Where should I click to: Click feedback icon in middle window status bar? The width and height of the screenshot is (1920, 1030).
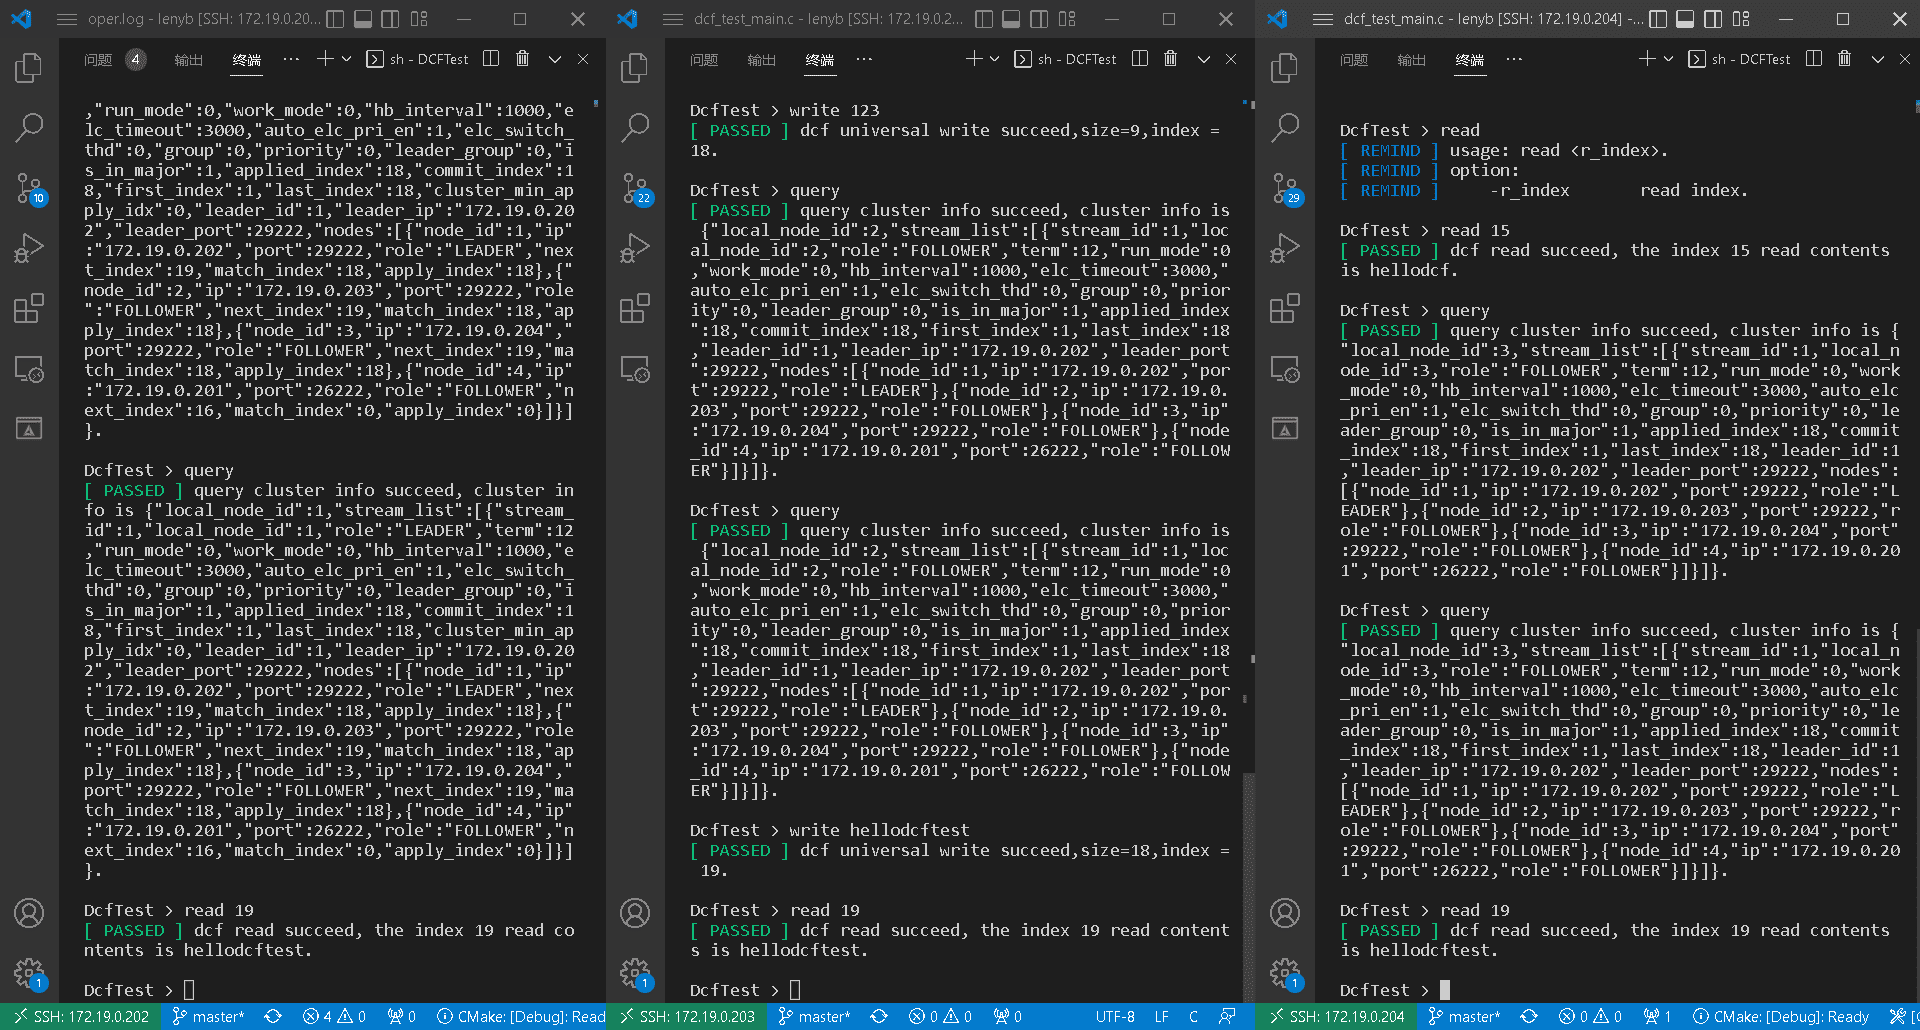pos(1227,1017)
